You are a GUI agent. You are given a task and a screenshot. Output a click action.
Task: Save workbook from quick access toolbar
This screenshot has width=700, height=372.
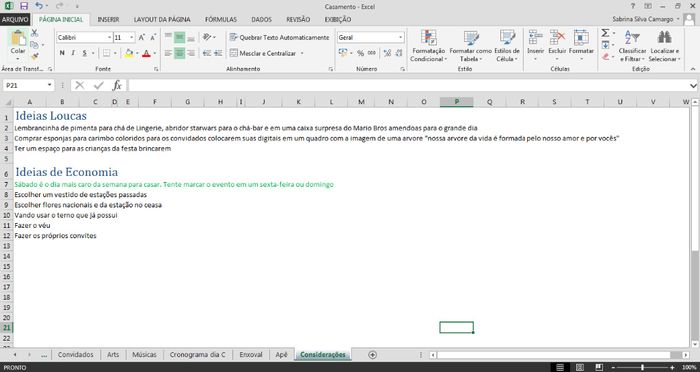pos(24,6)
